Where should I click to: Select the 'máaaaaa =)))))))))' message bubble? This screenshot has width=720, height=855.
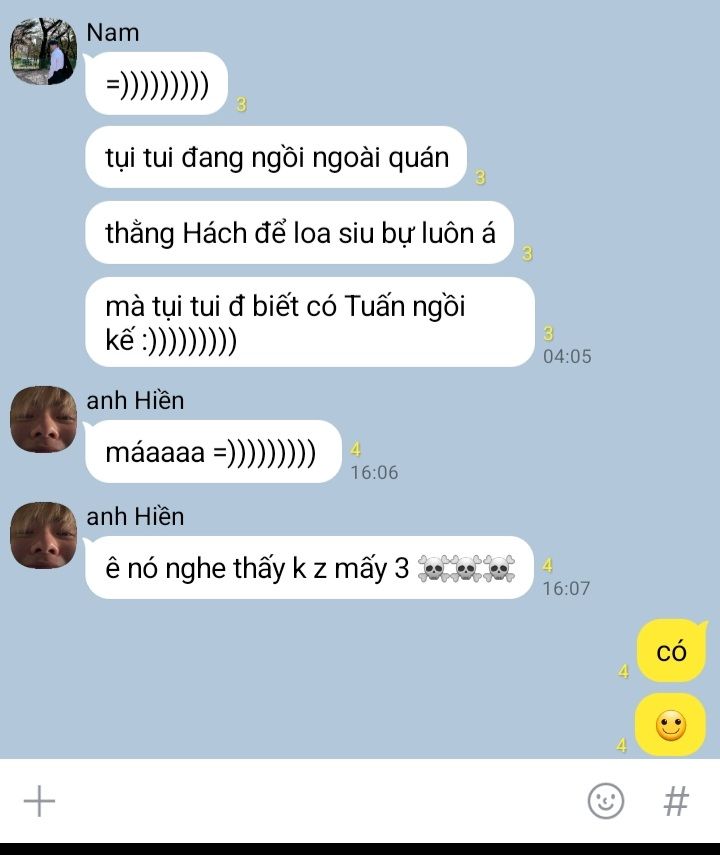pyautogui.click(x=213, y=451)
